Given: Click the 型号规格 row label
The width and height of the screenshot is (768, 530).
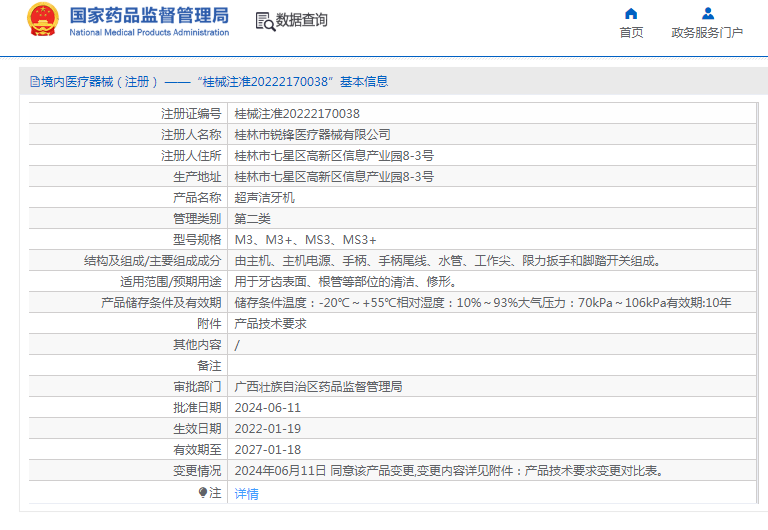Looking at the screenshot, I should click(x=197, y=240).
